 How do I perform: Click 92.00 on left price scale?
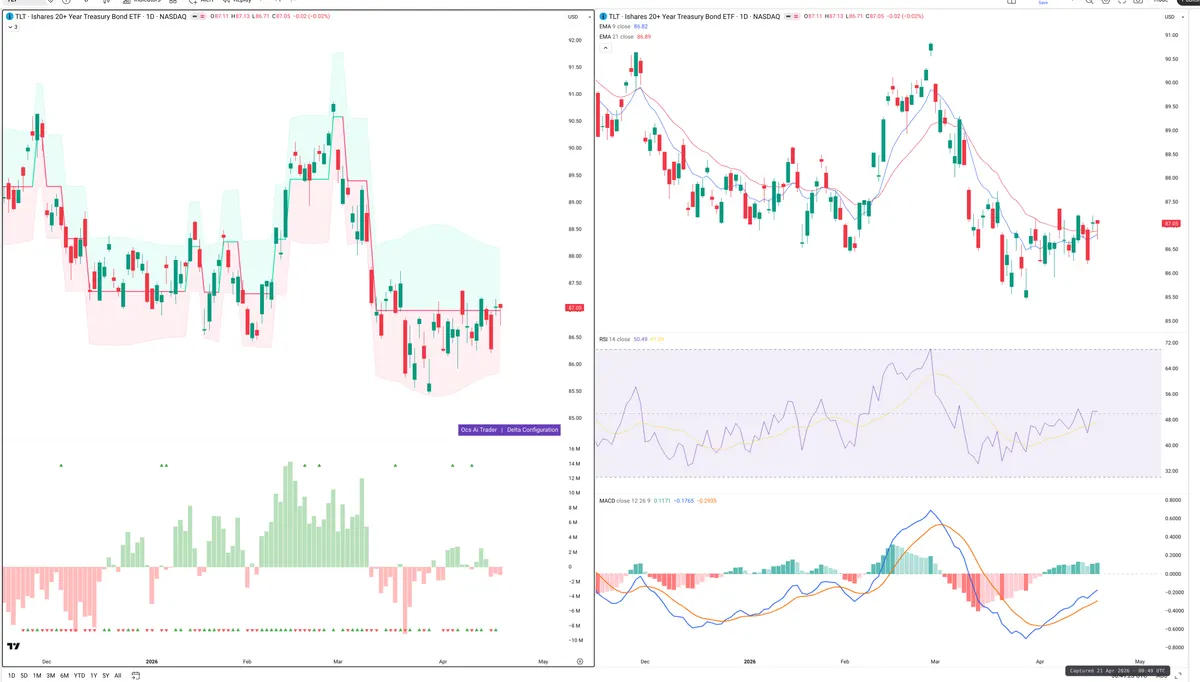(574, 40)
